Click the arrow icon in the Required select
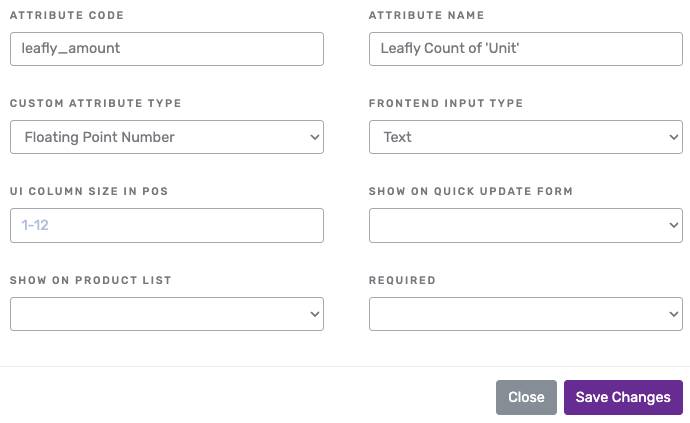The width and height of the screenshot is (690, 423). point(674,314)
